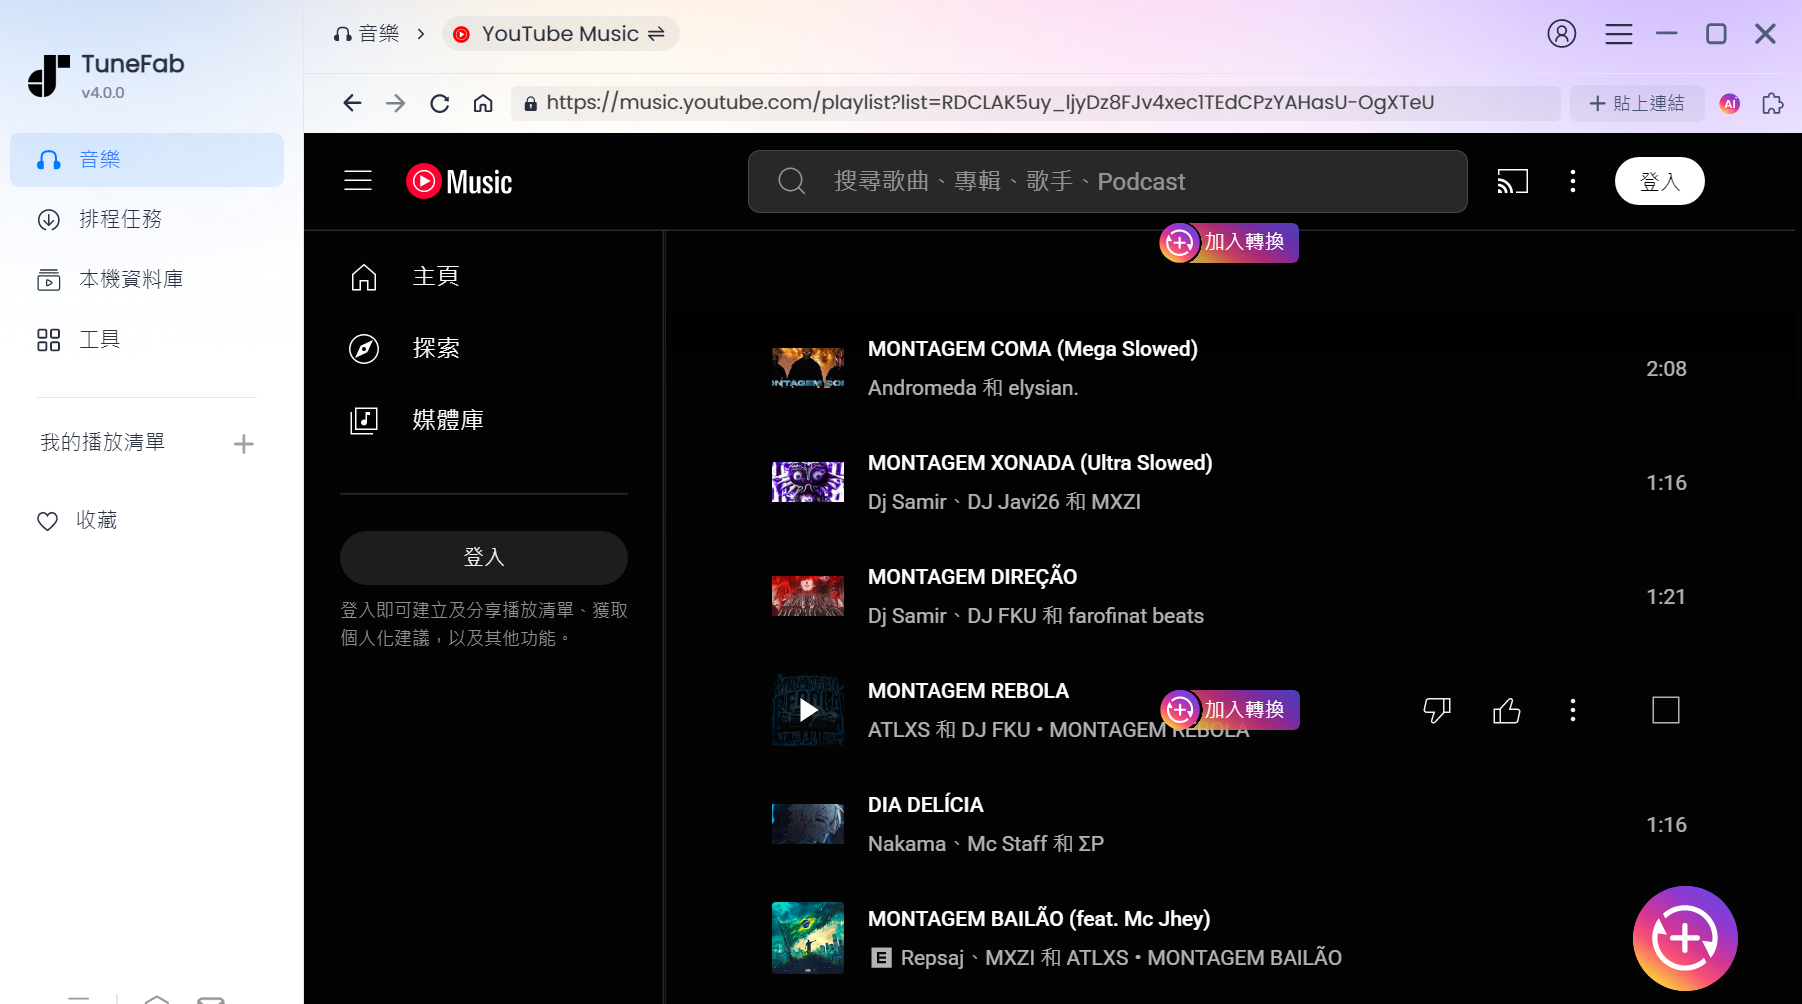The height and width of the screenshot is (1004, 1802).
Task: Open 探索 explore in YouTube Music sidebar
Action: pyautogui.click(x=434, y=349)
